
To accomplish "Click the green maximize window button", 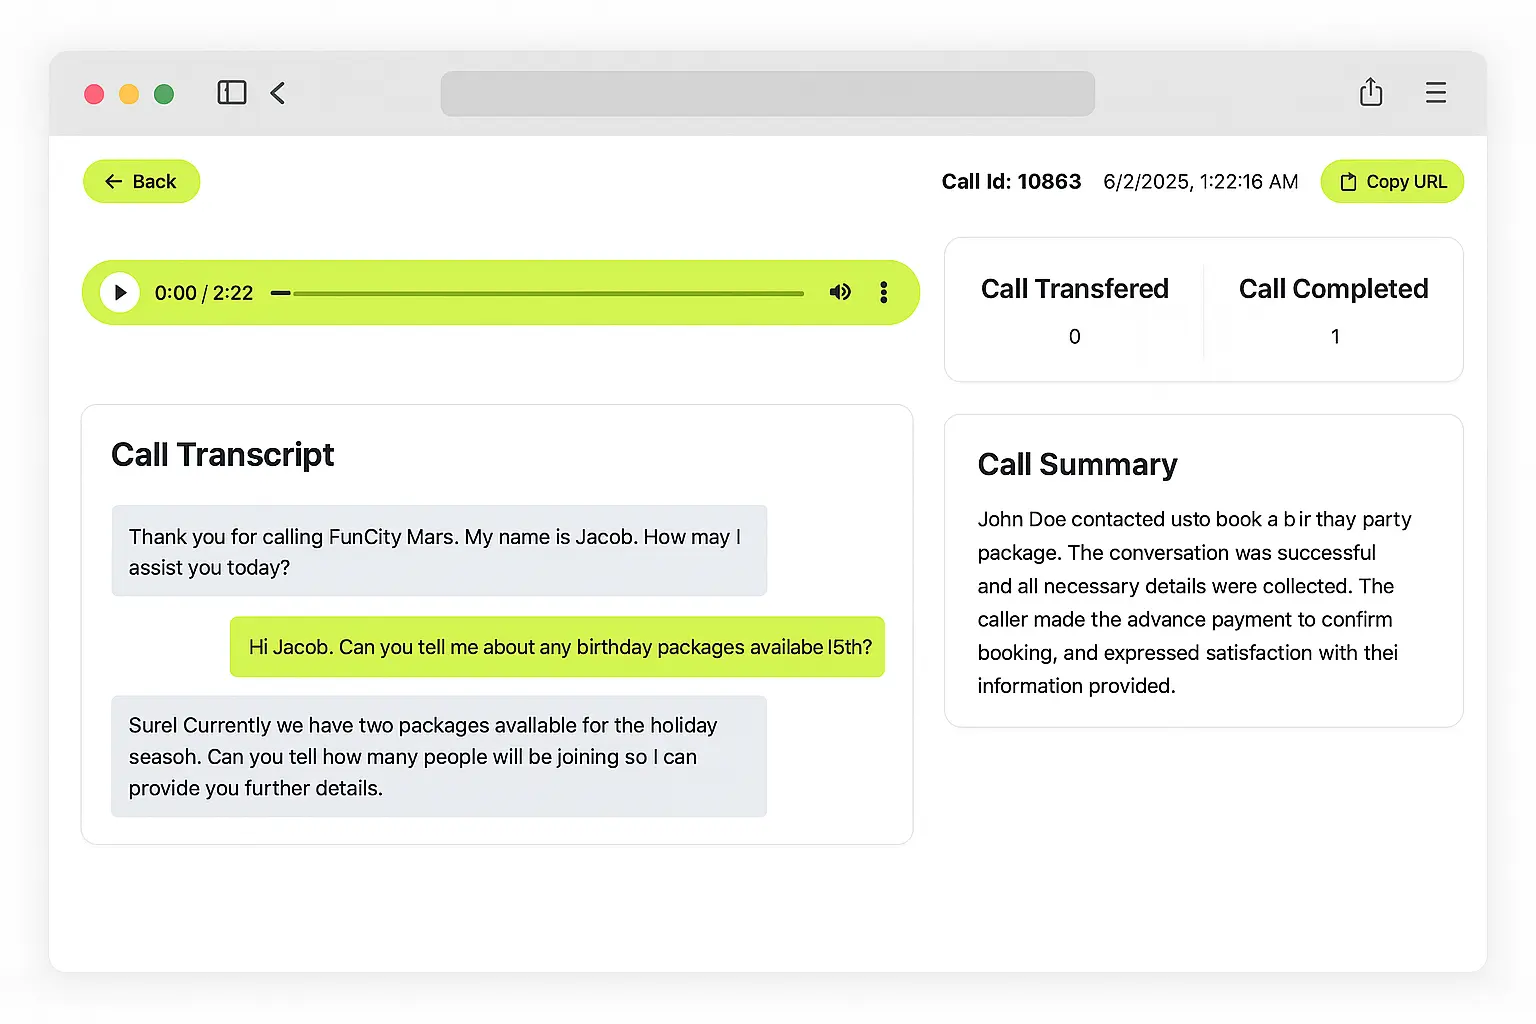I will tap(164, 94).
